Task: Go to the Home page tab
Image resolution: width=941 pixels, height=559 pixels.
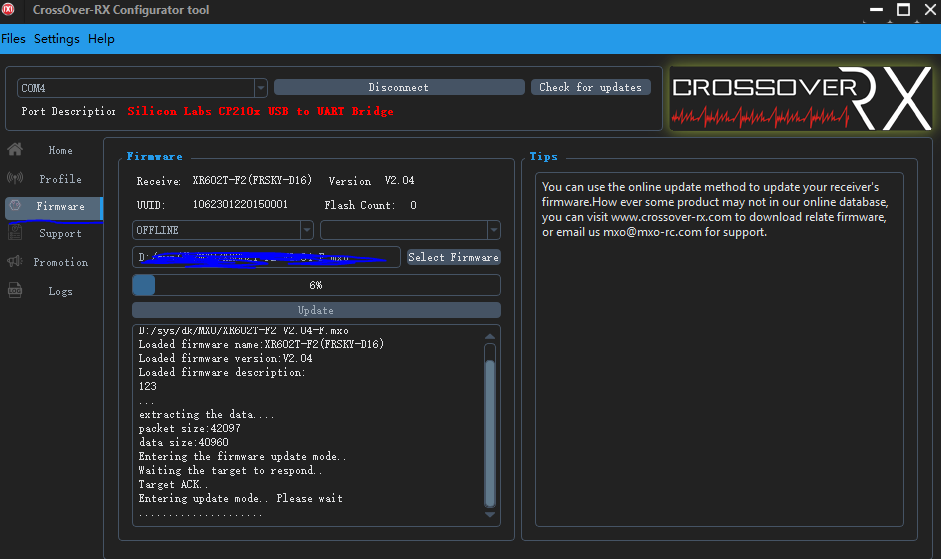Action: pos(60,150)
